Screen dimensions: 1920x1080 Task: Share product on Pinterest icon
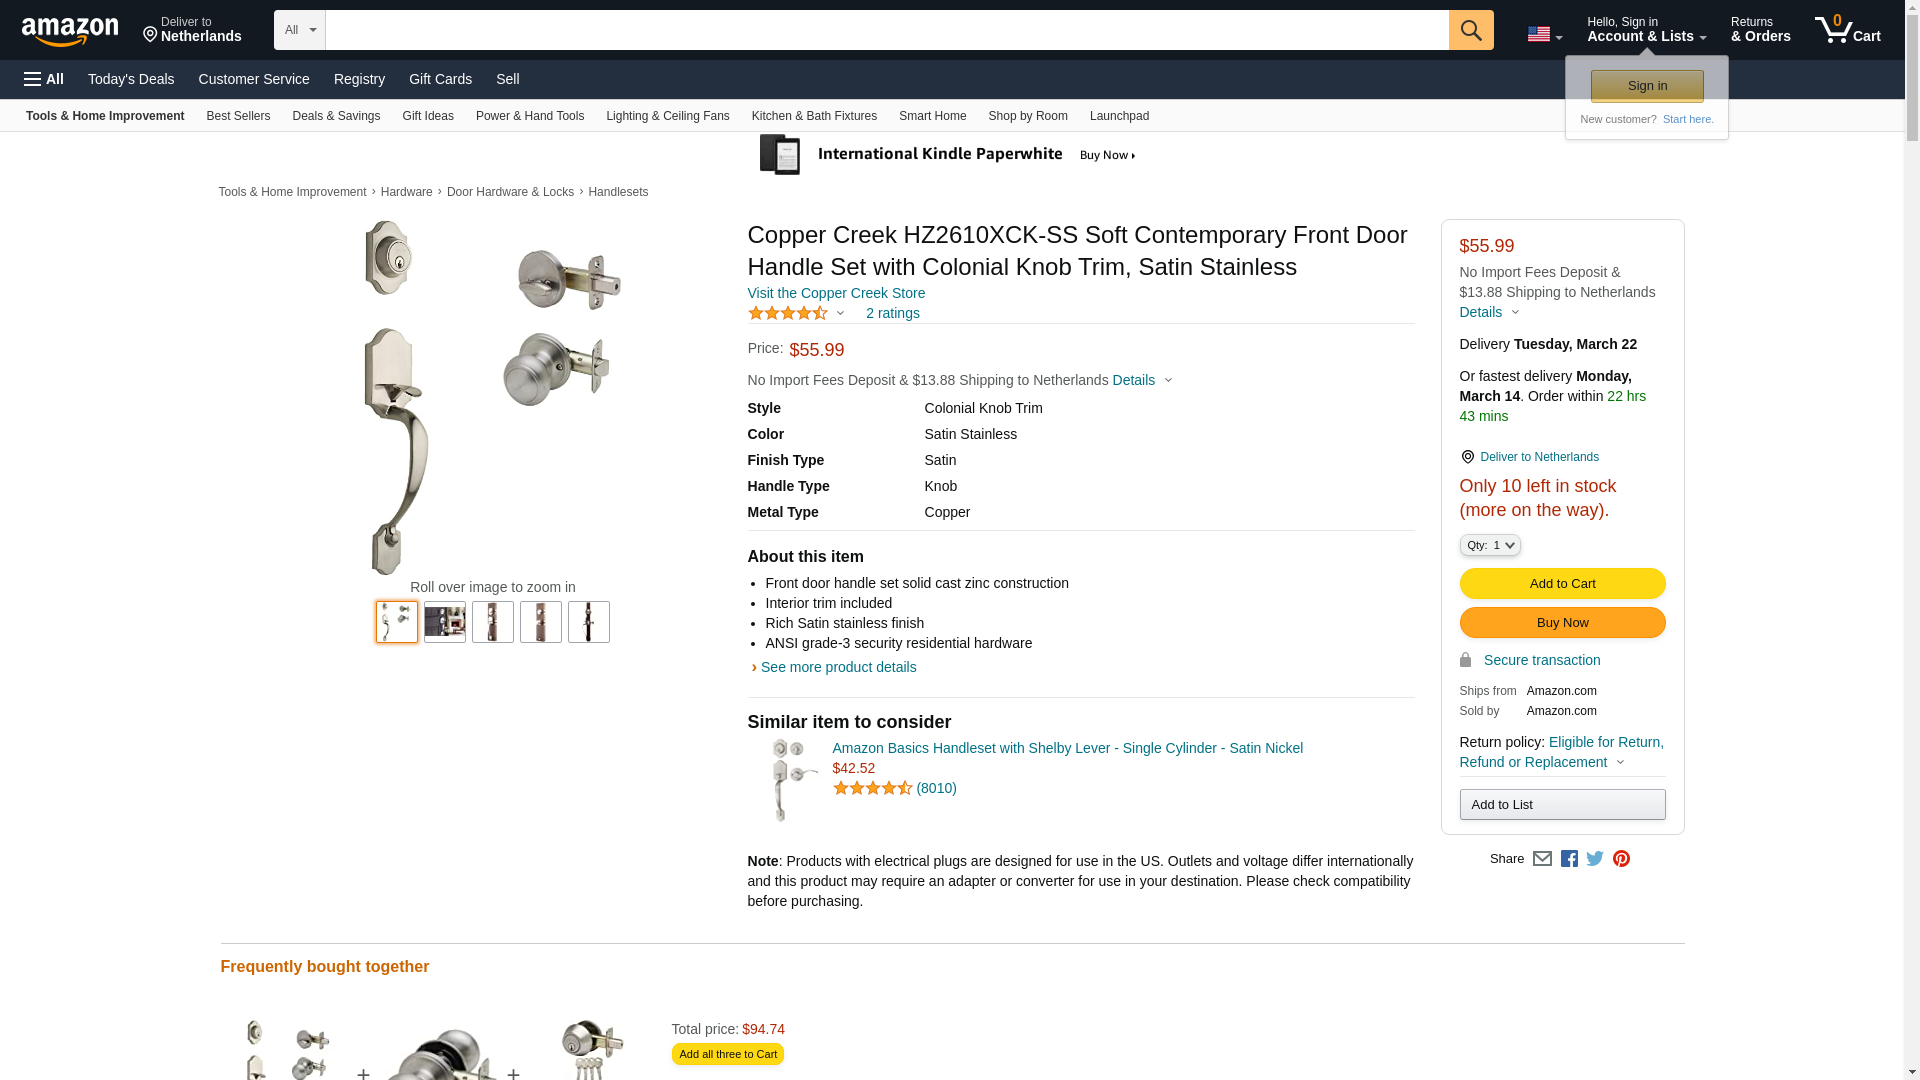[1621, 859]
